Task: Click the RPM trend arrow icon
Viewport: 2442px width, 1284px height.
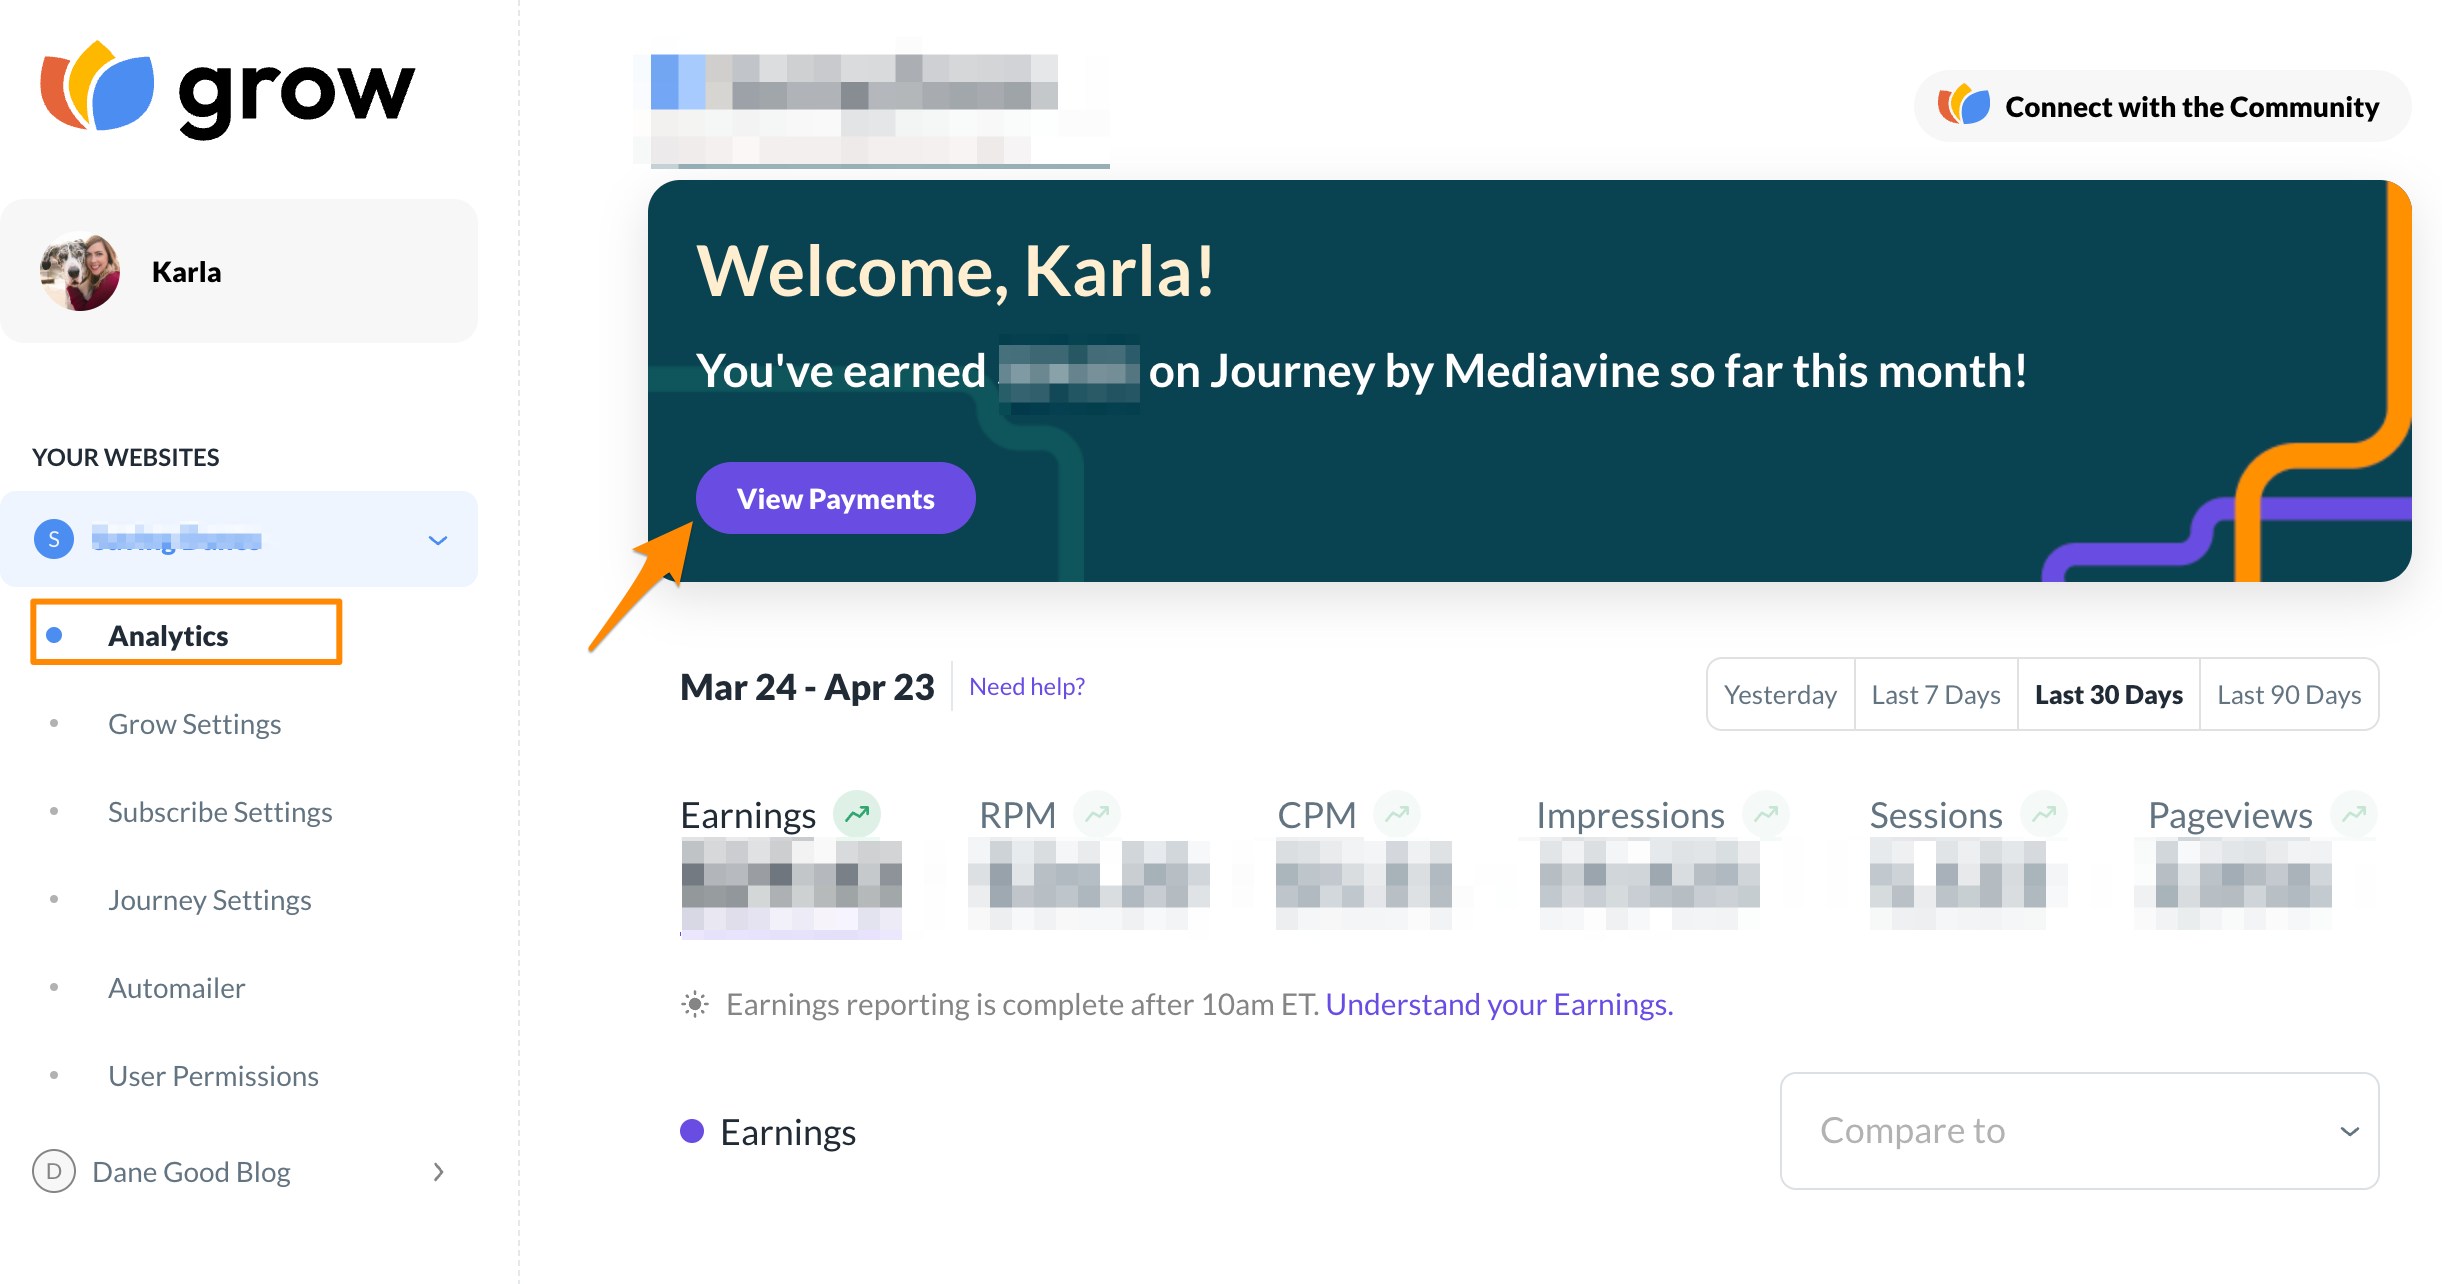Action: (x=1097, y=814)
